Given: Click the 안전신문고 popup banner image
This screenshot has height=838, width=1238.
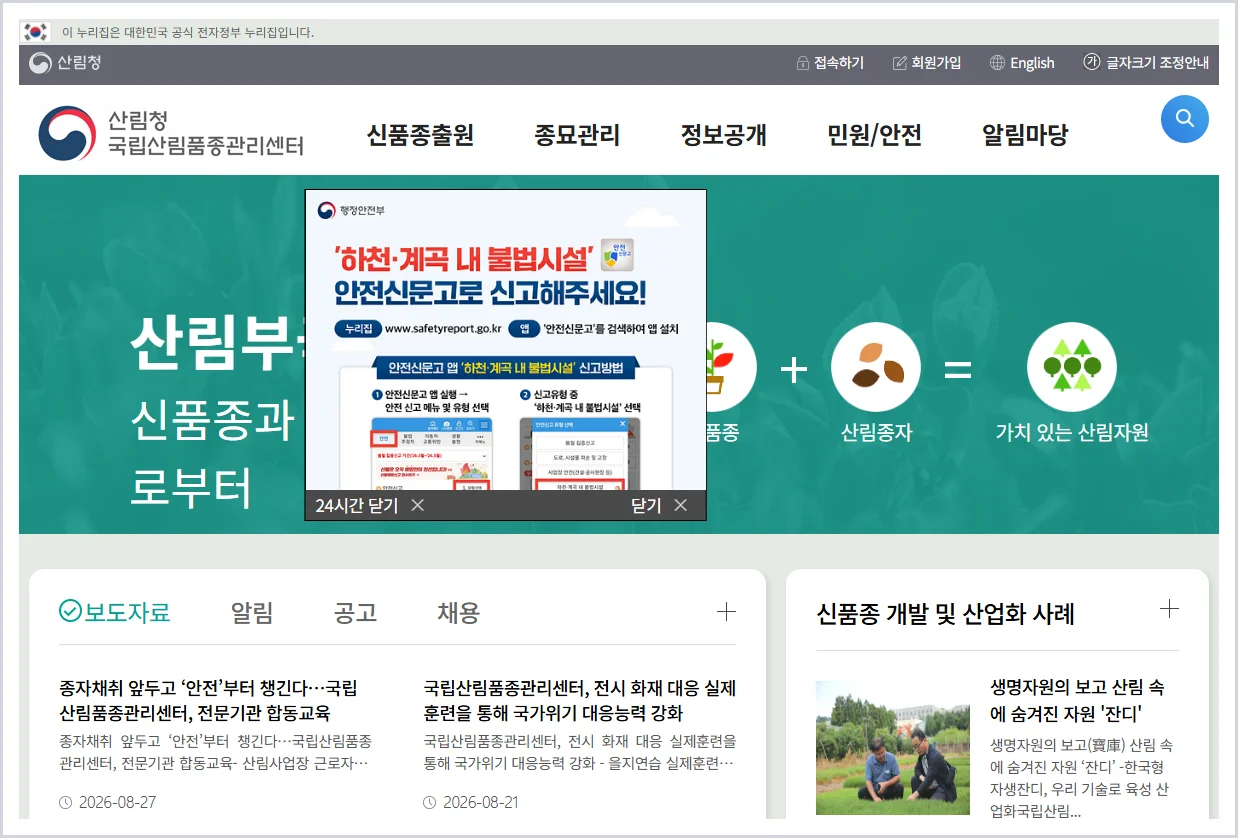Looking at the screenshot, I should click(x=506, y=340).
